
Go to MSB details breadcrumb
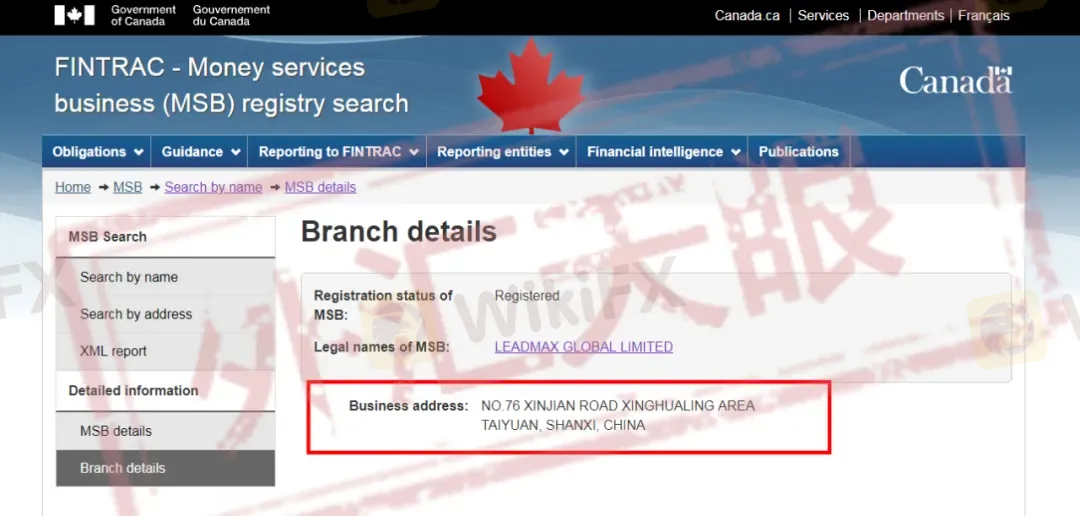pyautogui.click(x=320, y=187)
